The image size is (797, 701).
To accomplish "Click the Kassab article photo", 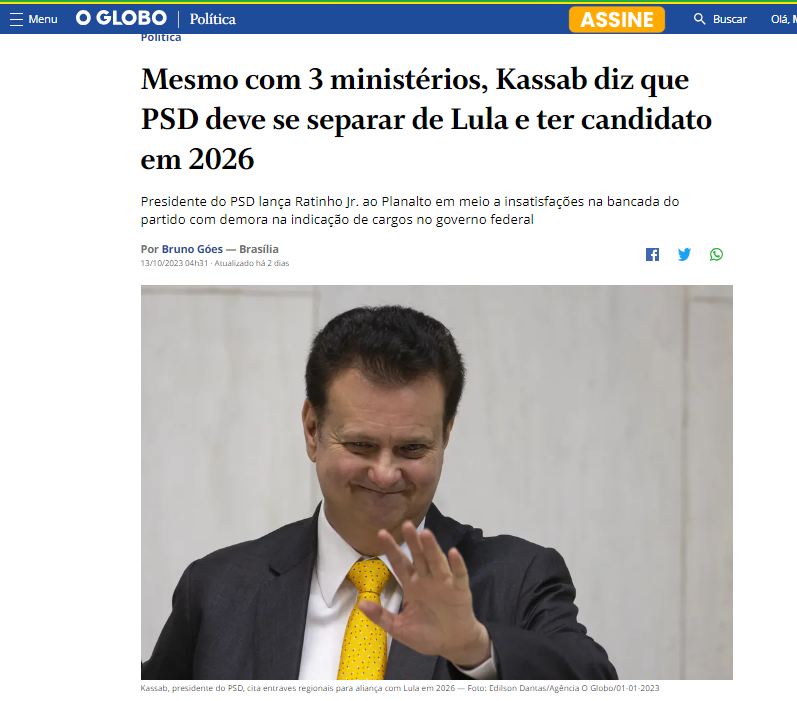I will click(x=437, y=482).
